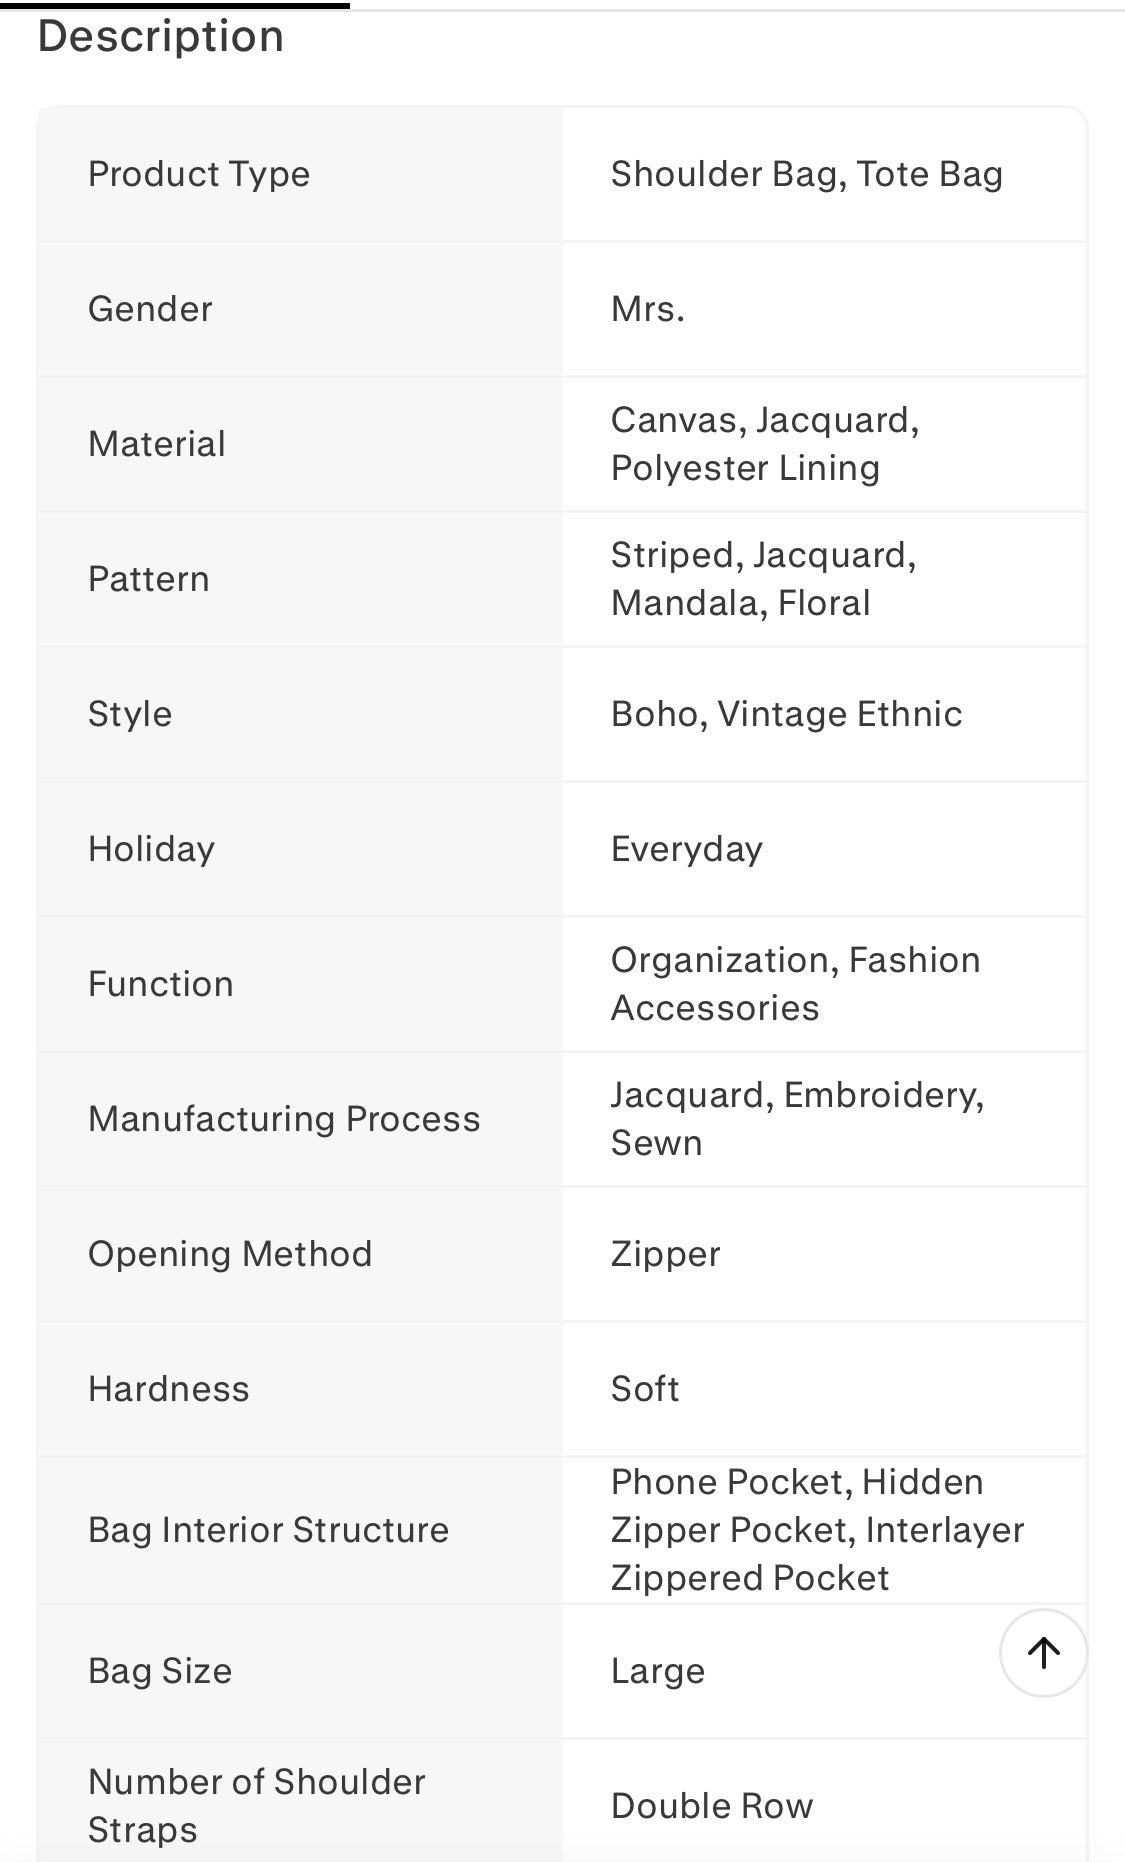Click the Mrs. gender value
This screenshot has height=1862, width=1125.
[648, 309]
